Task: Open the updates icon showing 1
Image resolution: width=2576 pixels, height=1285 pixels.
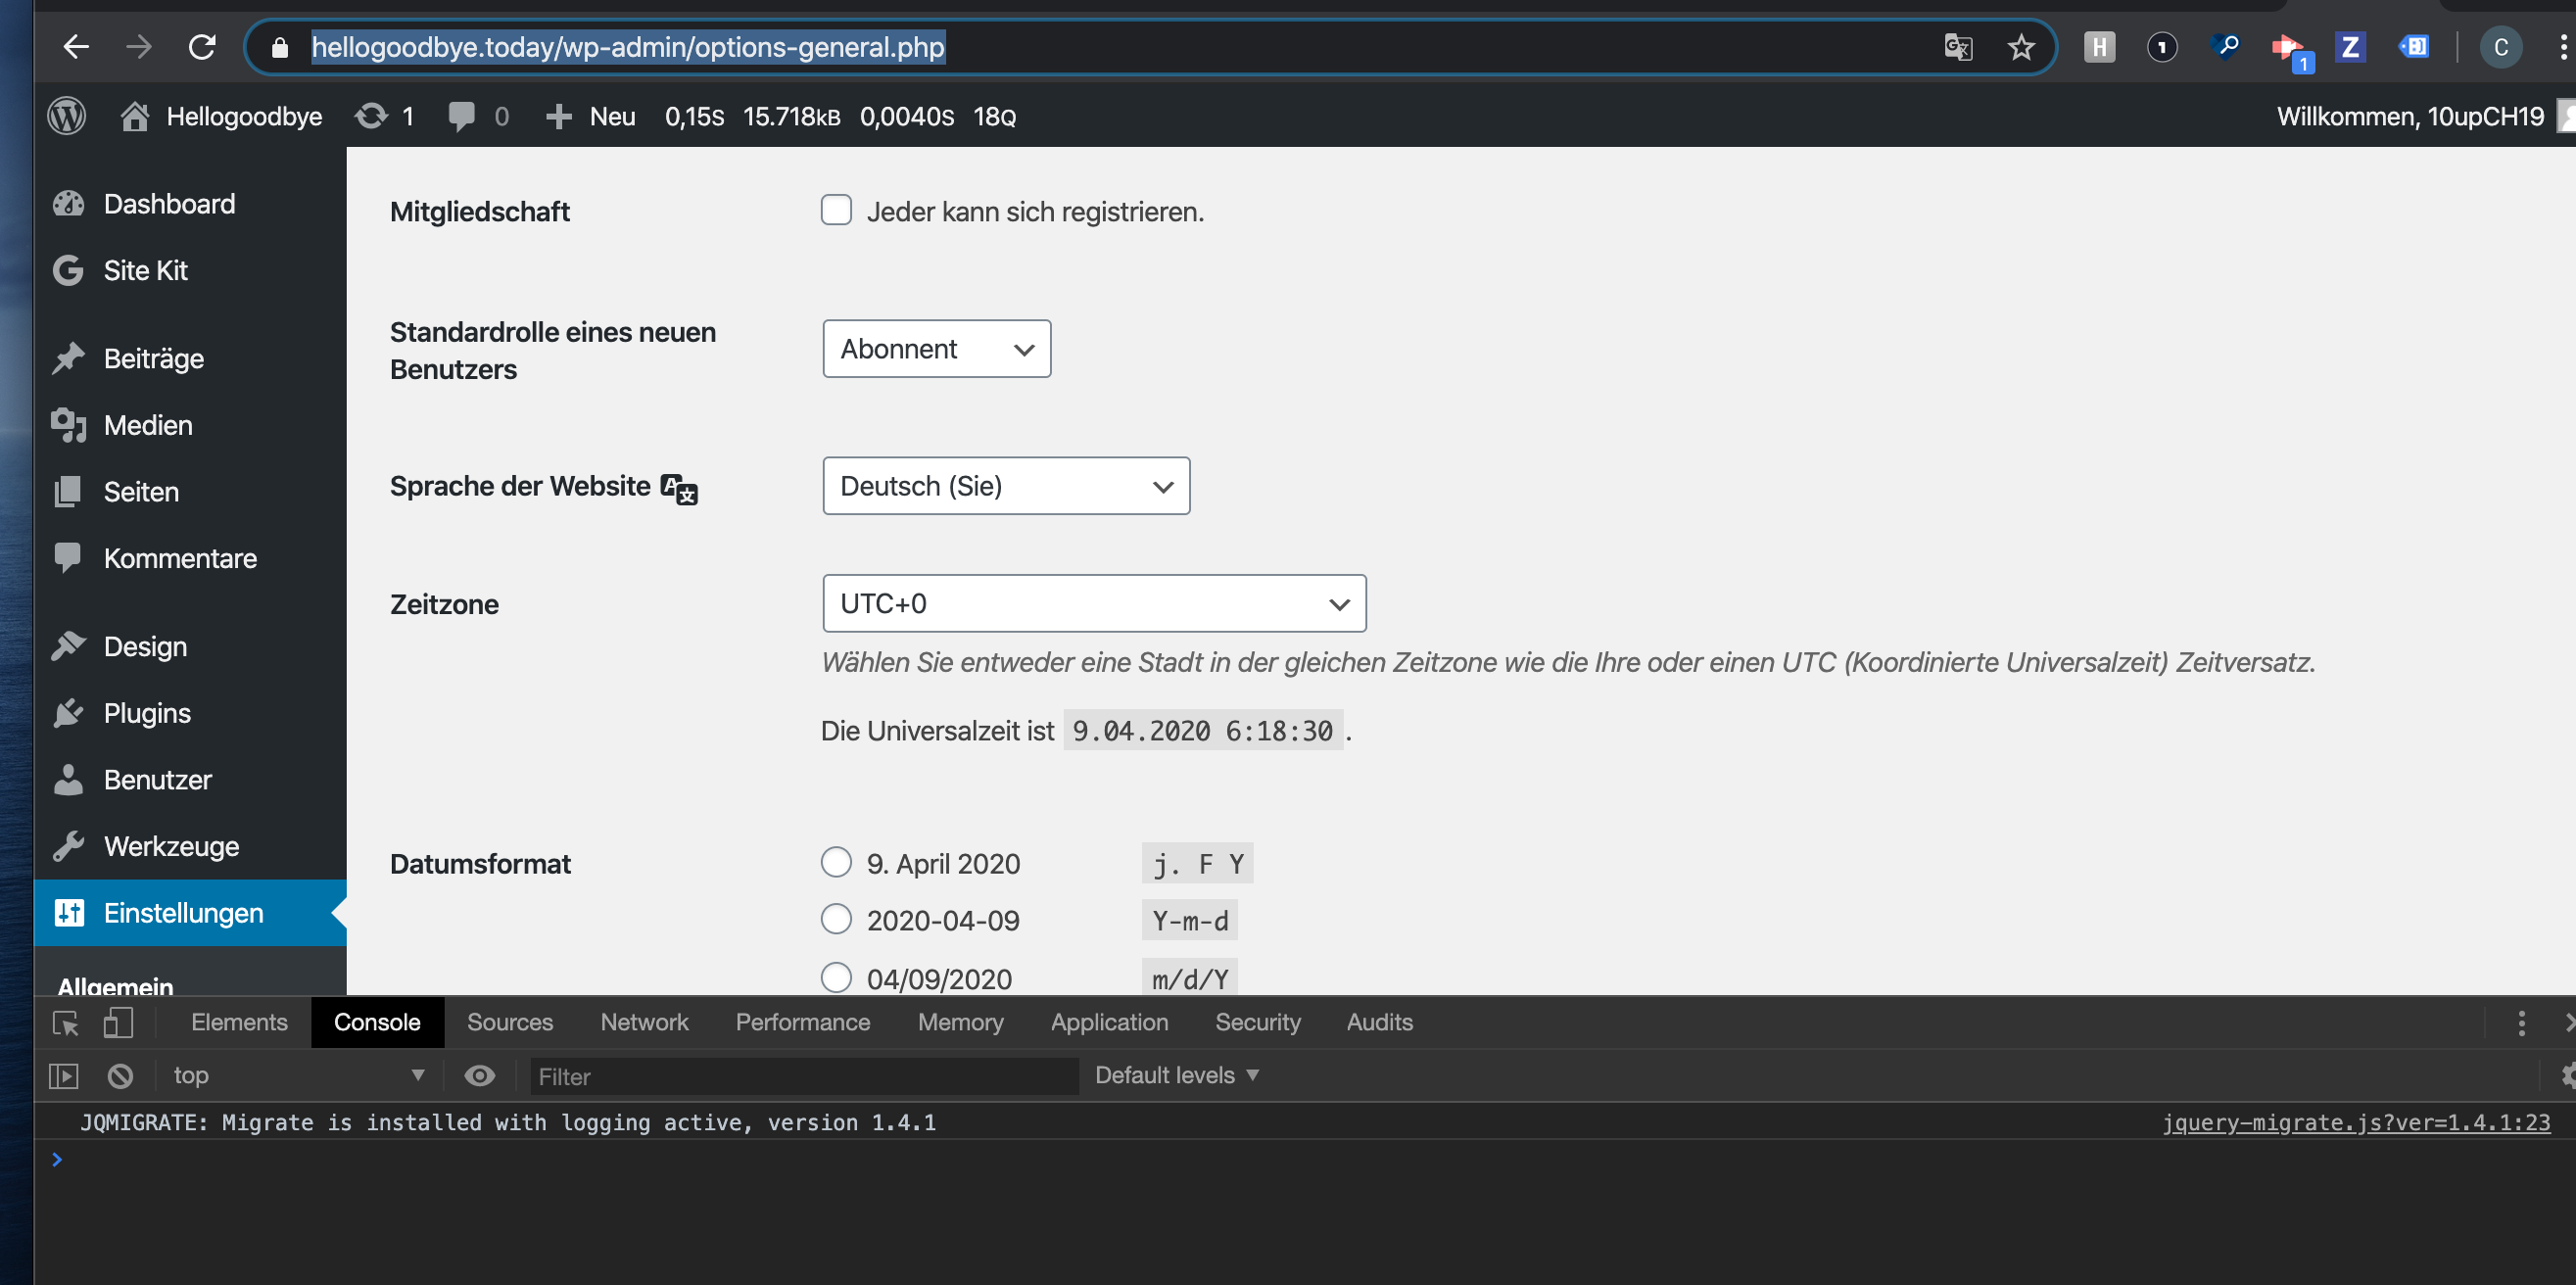Action: (385, 116)
